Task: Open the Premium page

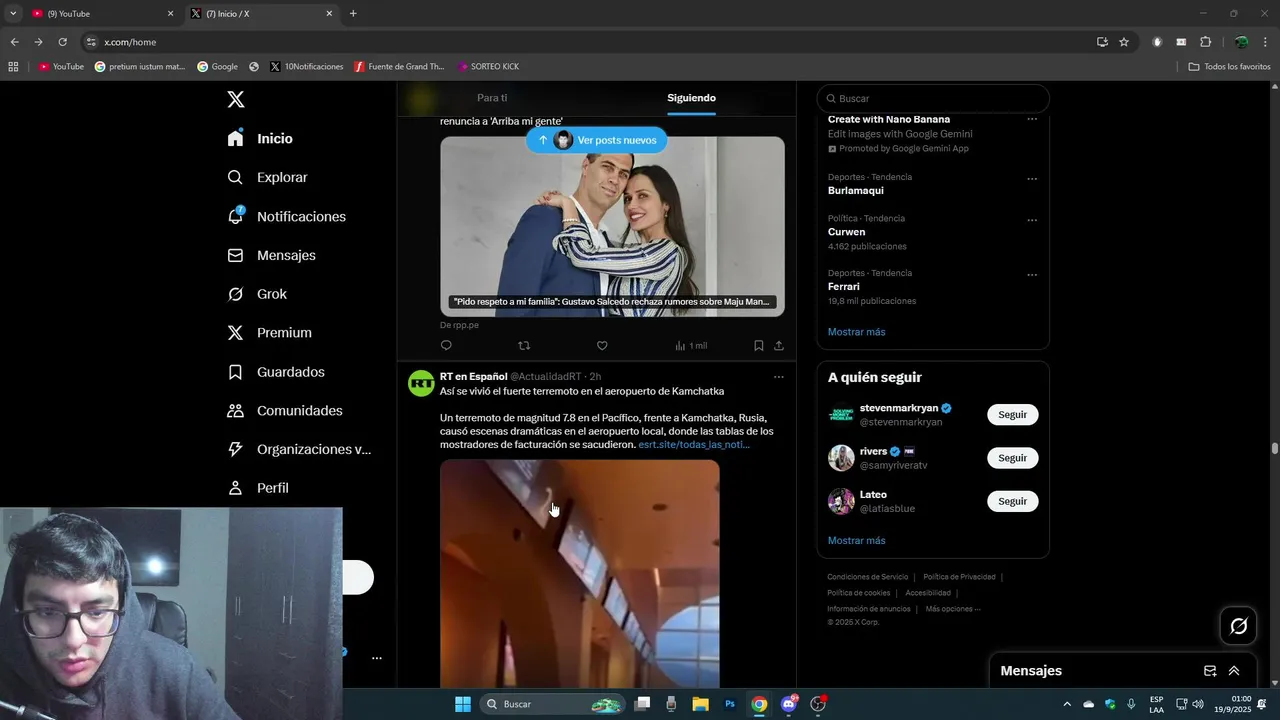Action: pos(269,333)
